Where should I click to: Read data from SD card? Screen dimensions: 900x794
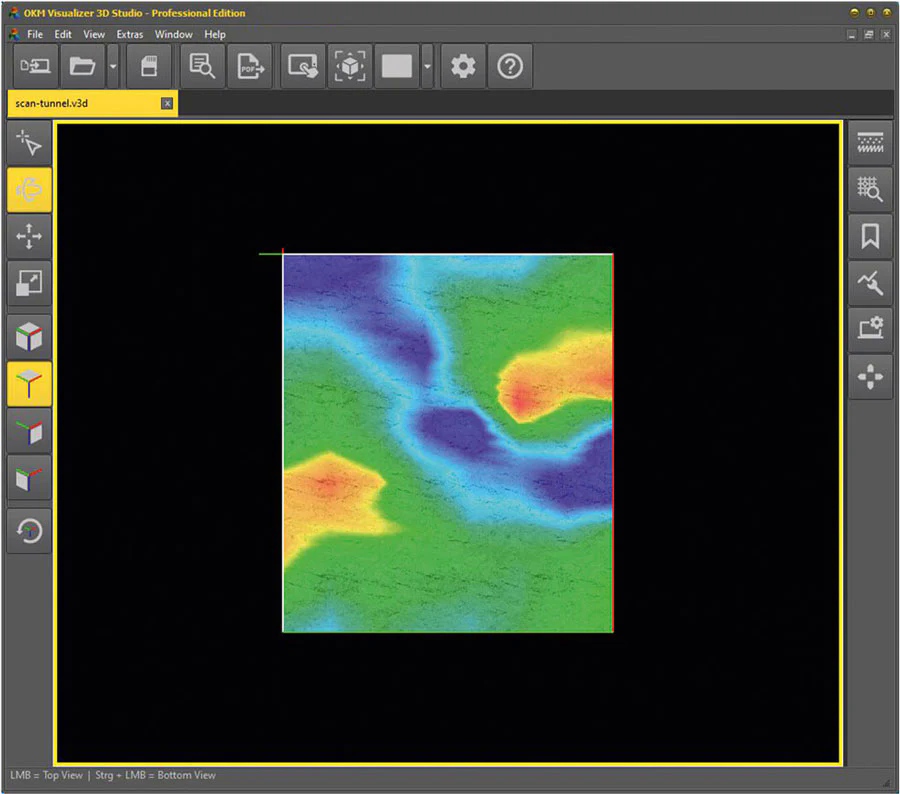click(150, 66)
